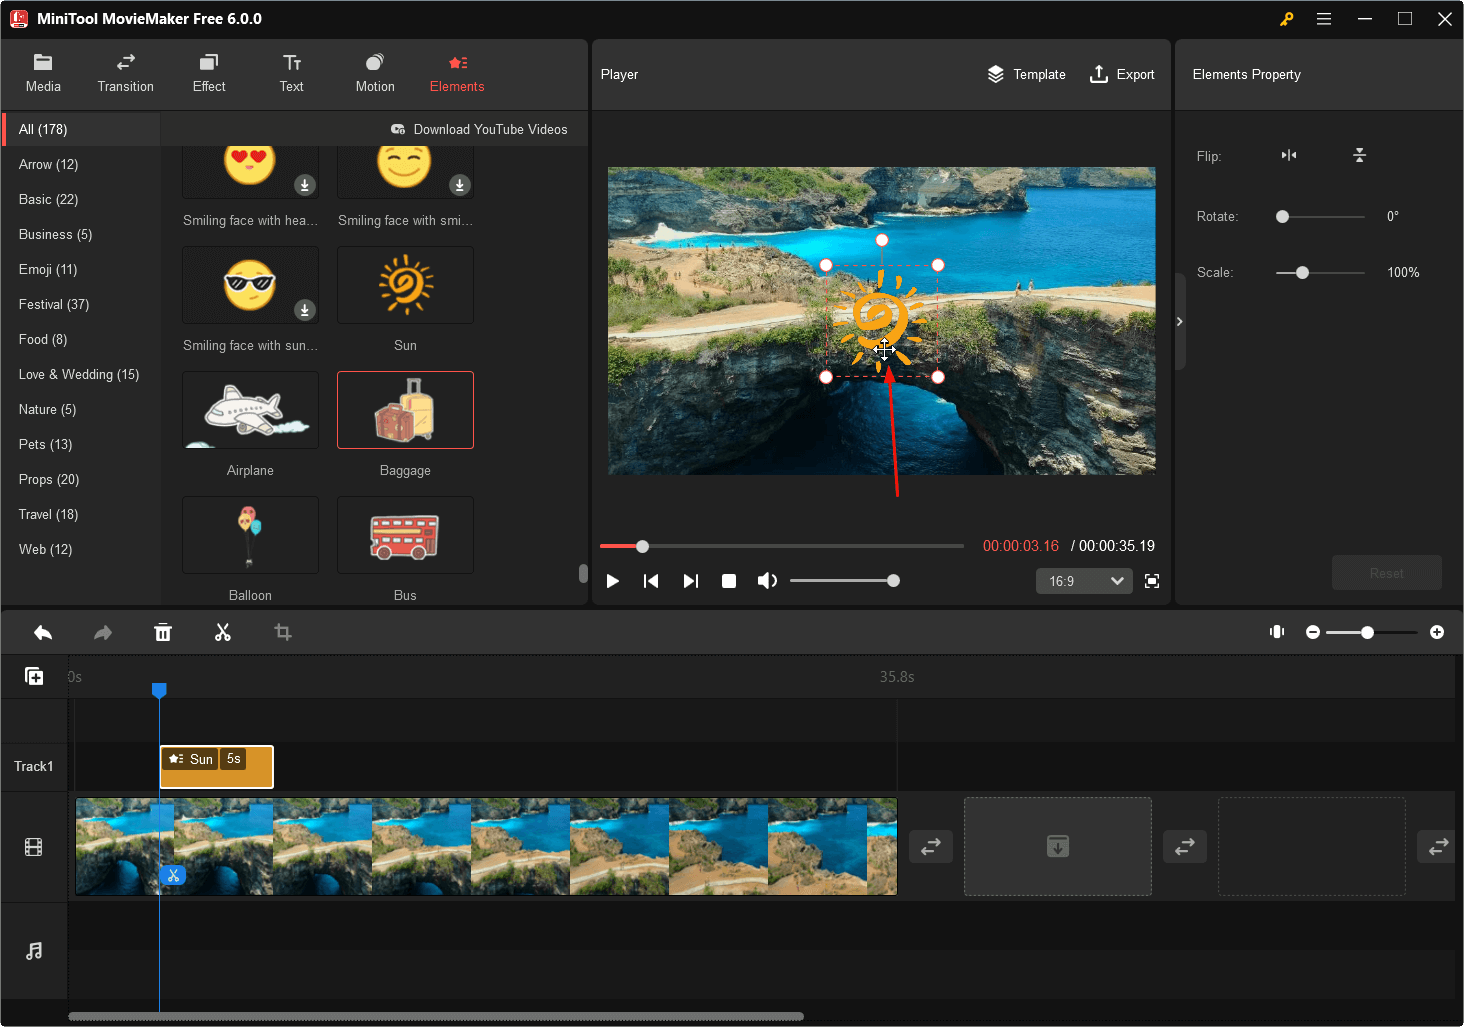
Task: Switch to the Transition panel
Action: tap(125, 72)
